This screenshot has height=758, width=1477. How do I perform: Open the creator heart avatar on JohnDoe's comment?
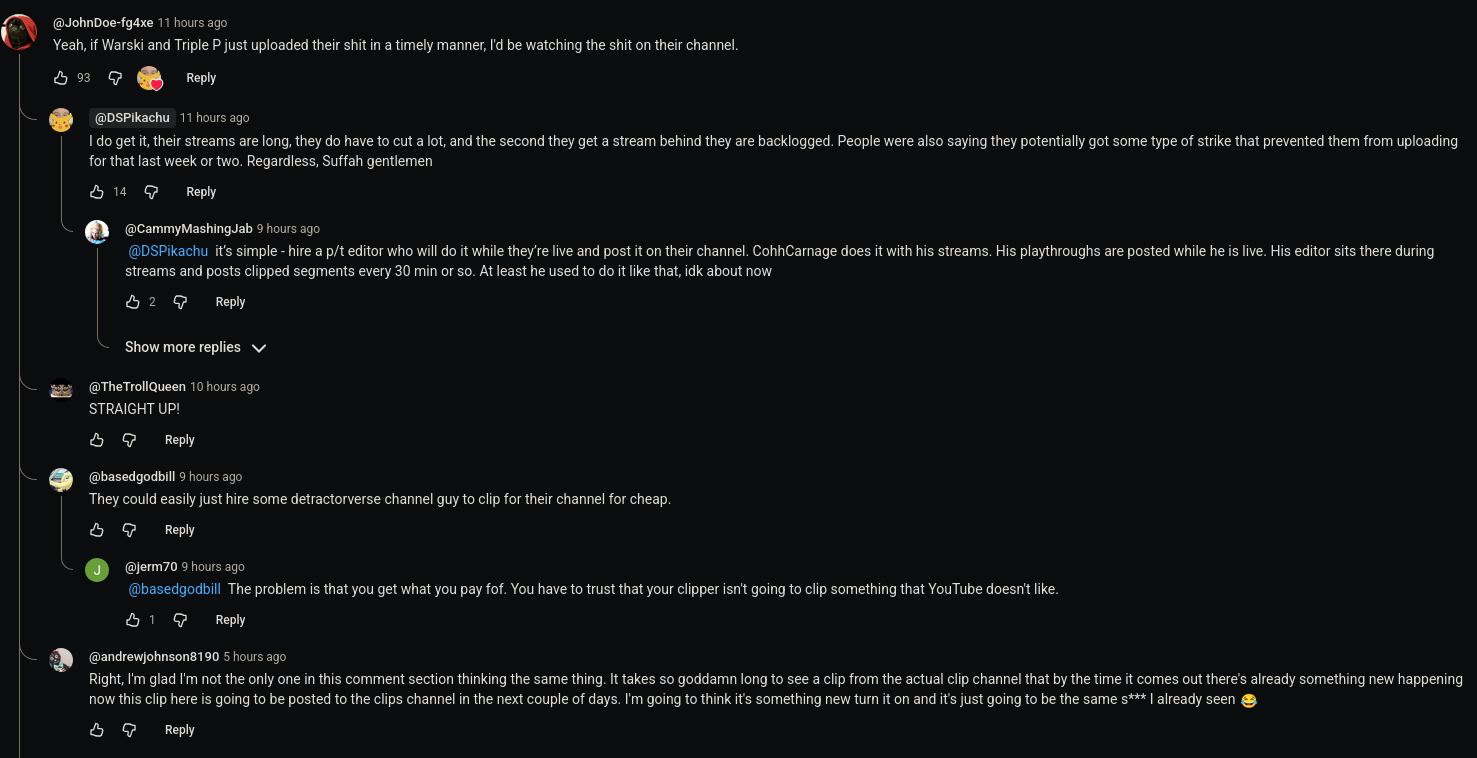click(150, 78)
